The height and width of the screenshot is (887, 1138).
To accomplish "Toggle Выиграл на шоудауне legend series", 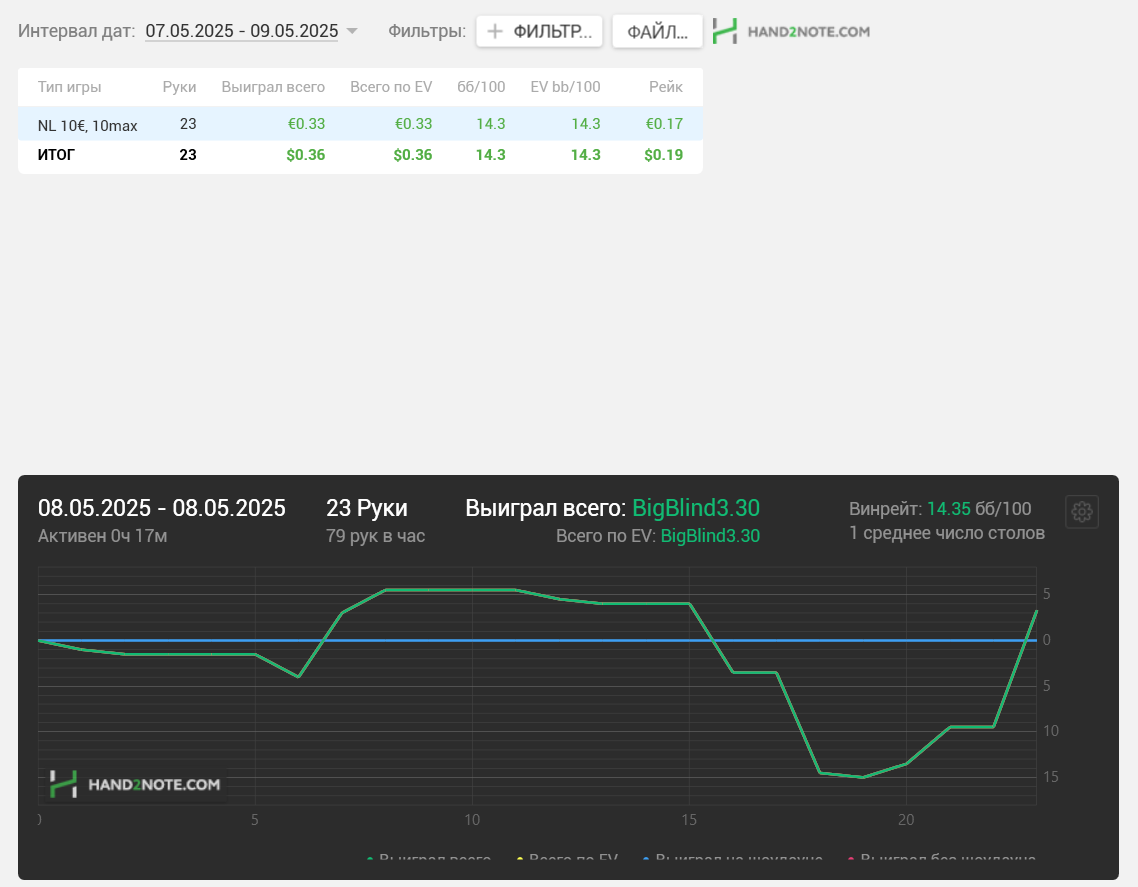I will coord(733,859).
